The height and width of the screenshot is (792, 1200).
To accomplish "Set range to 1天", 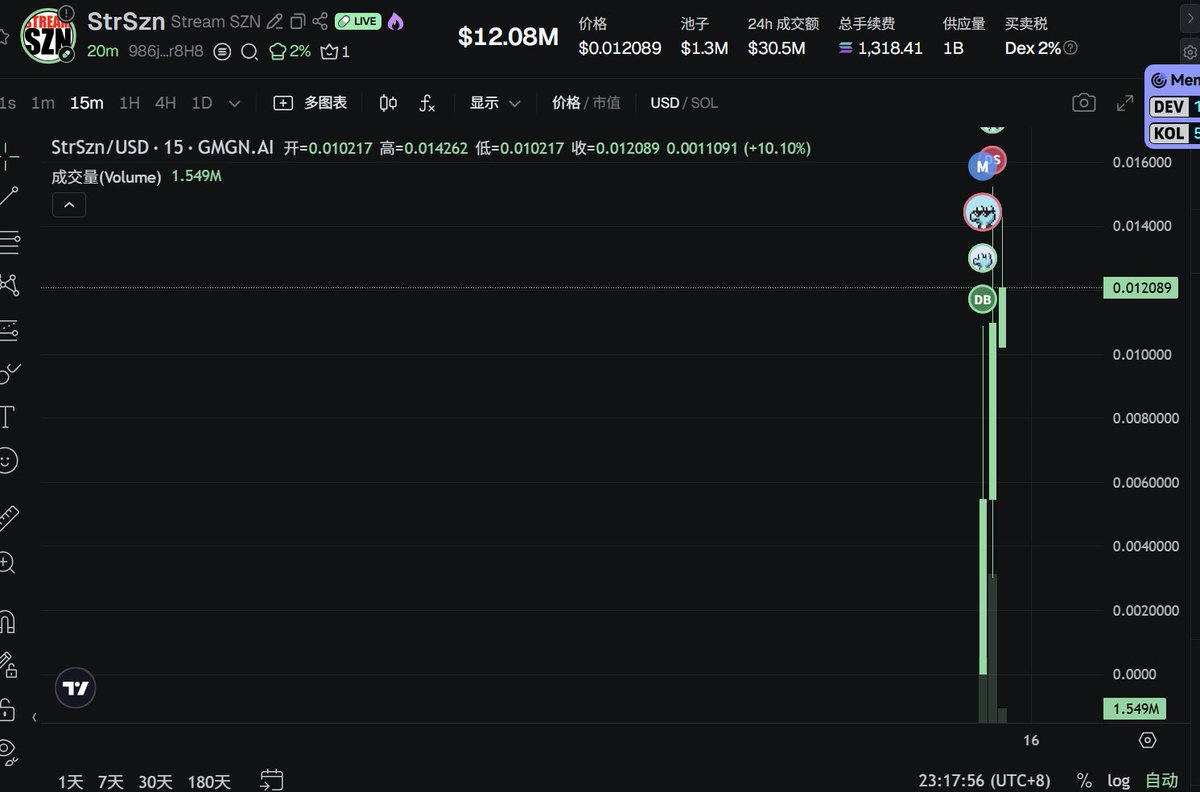I will click(70, 782).
